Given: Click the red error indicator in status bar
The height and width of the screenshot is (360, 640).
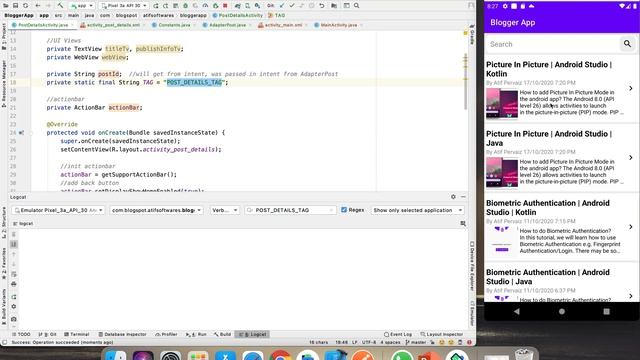Looking at the screenshot, I should tap(469, 342).
